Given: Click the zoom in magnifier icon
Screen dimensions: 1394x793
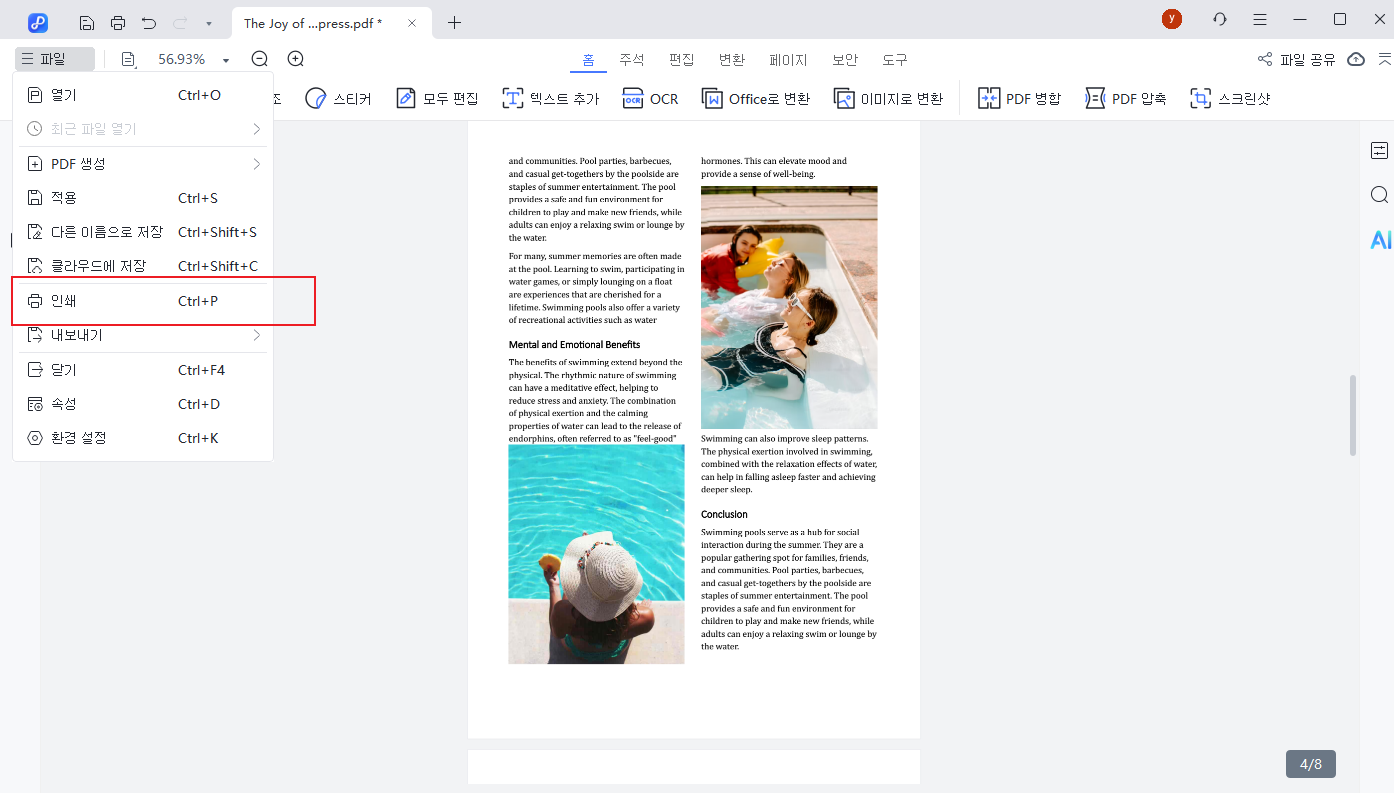Looking at the screenshot, I should (296, 59).
